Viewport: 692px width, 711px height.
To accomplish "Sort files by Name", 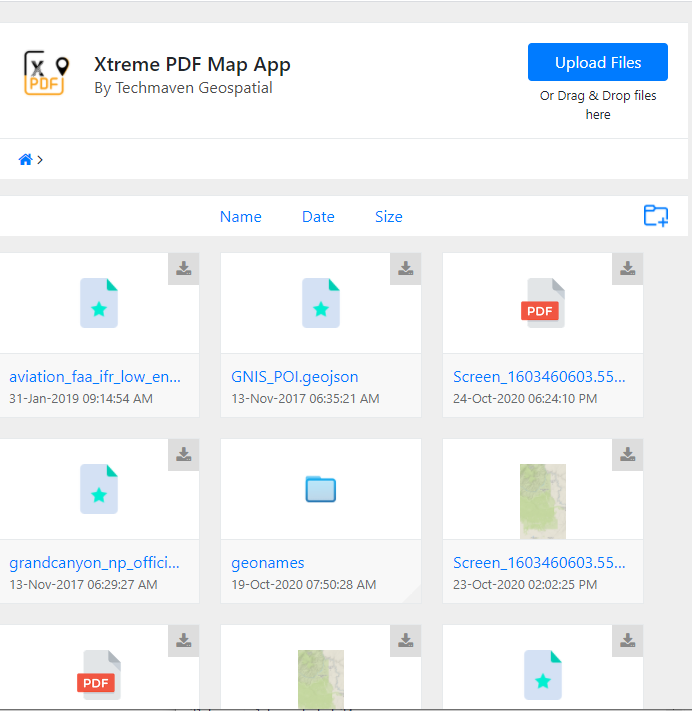I will point(240,217).
